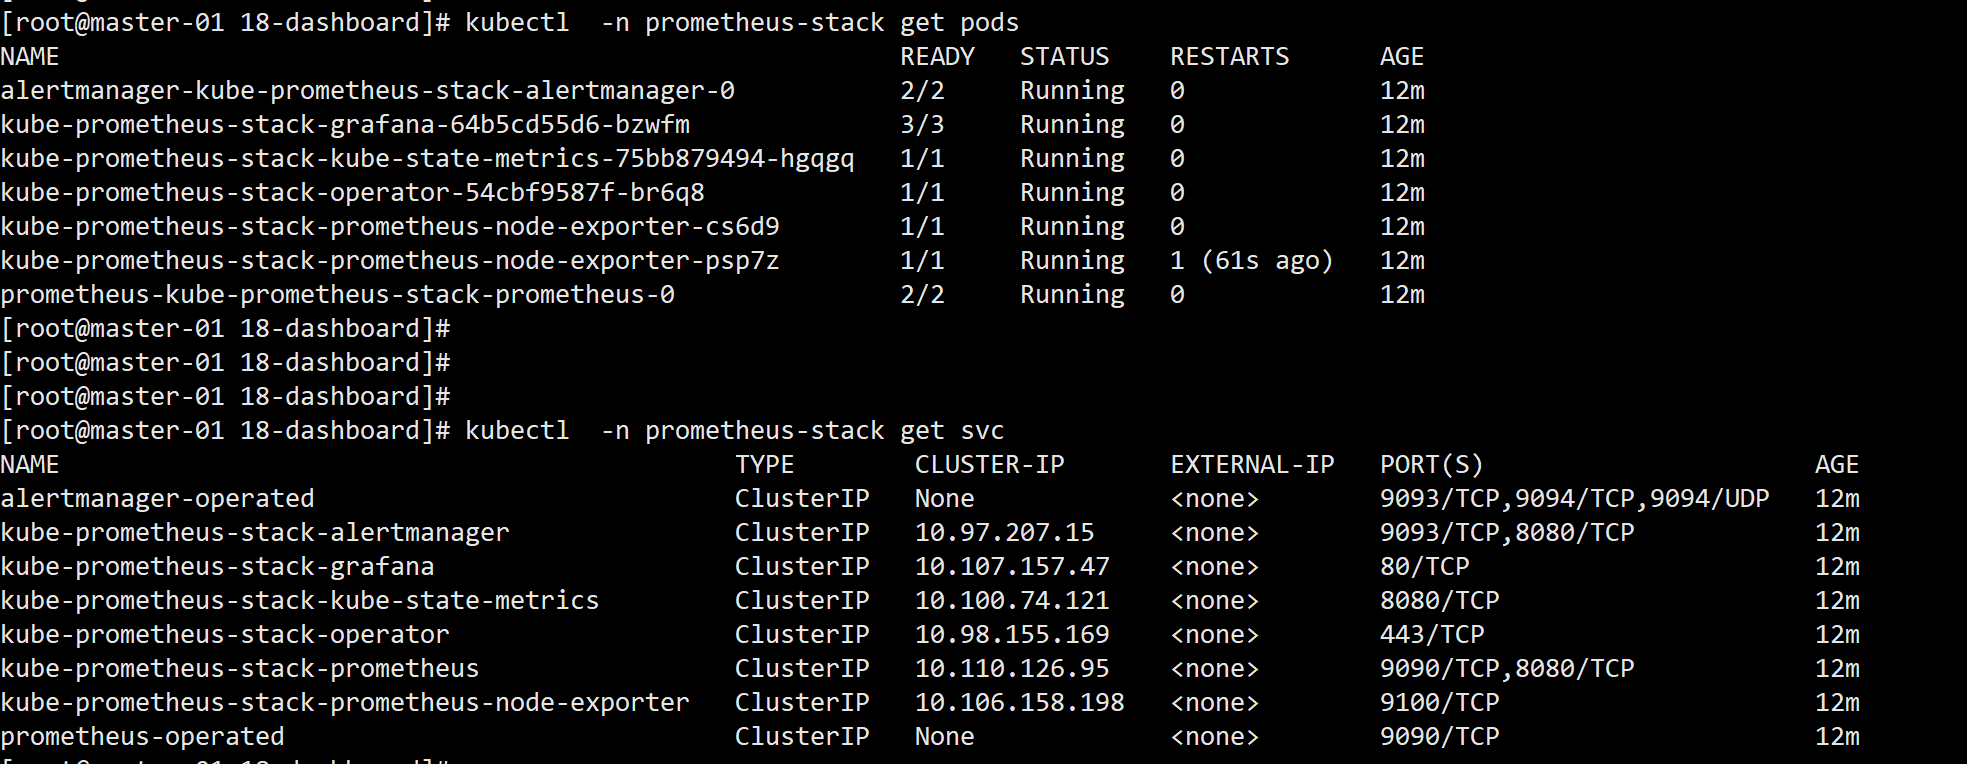This screenshot has height=764, width=1967.
Task: Click the EXTERNAL-IP column header
Action: (1252, 465)
